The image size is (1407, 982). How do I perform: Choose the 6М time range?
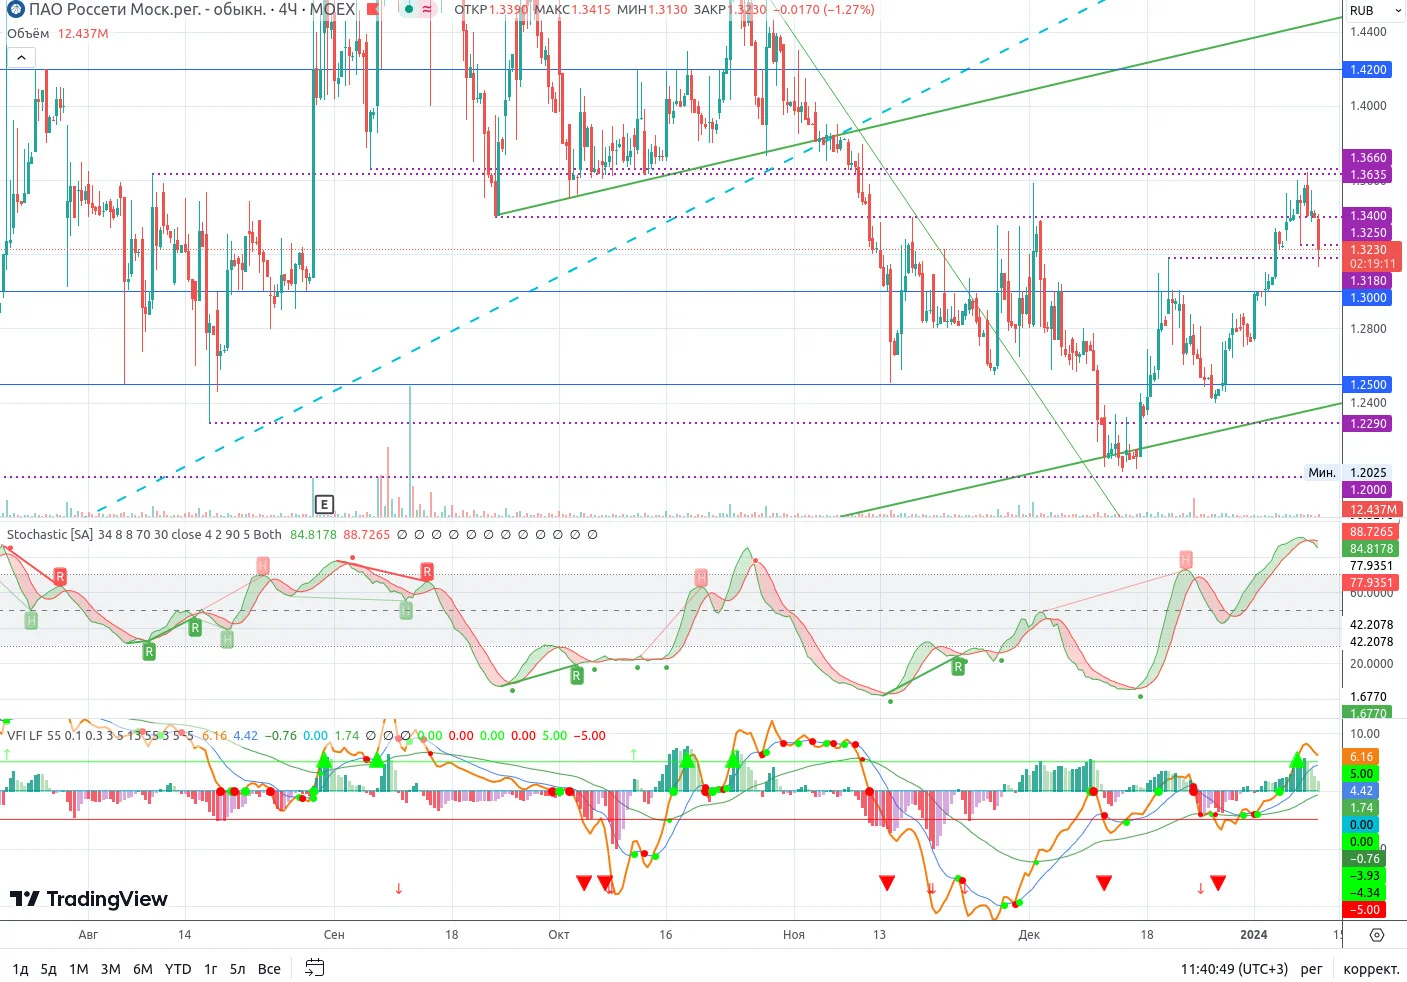[143, 969]
